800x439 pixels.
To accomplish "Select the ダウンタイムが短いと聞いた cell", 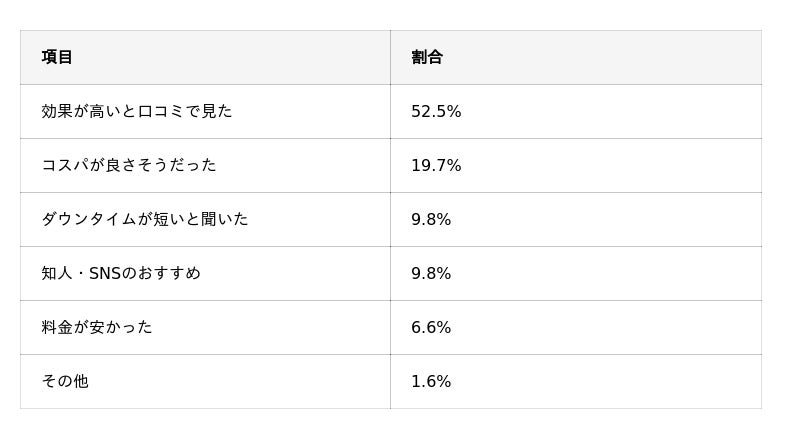I will coord(144,219).
